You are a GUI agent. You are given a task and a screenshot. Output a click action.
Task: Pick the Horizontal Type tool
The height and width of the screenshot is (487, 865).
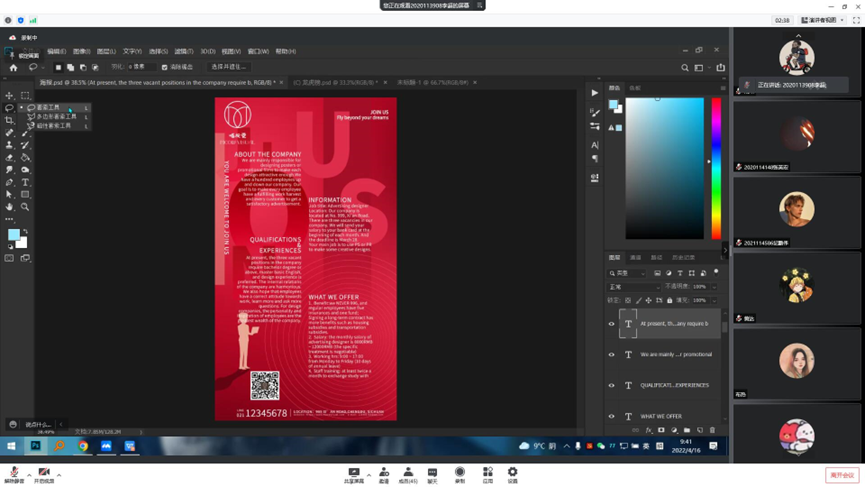click(x=25, y=183)
